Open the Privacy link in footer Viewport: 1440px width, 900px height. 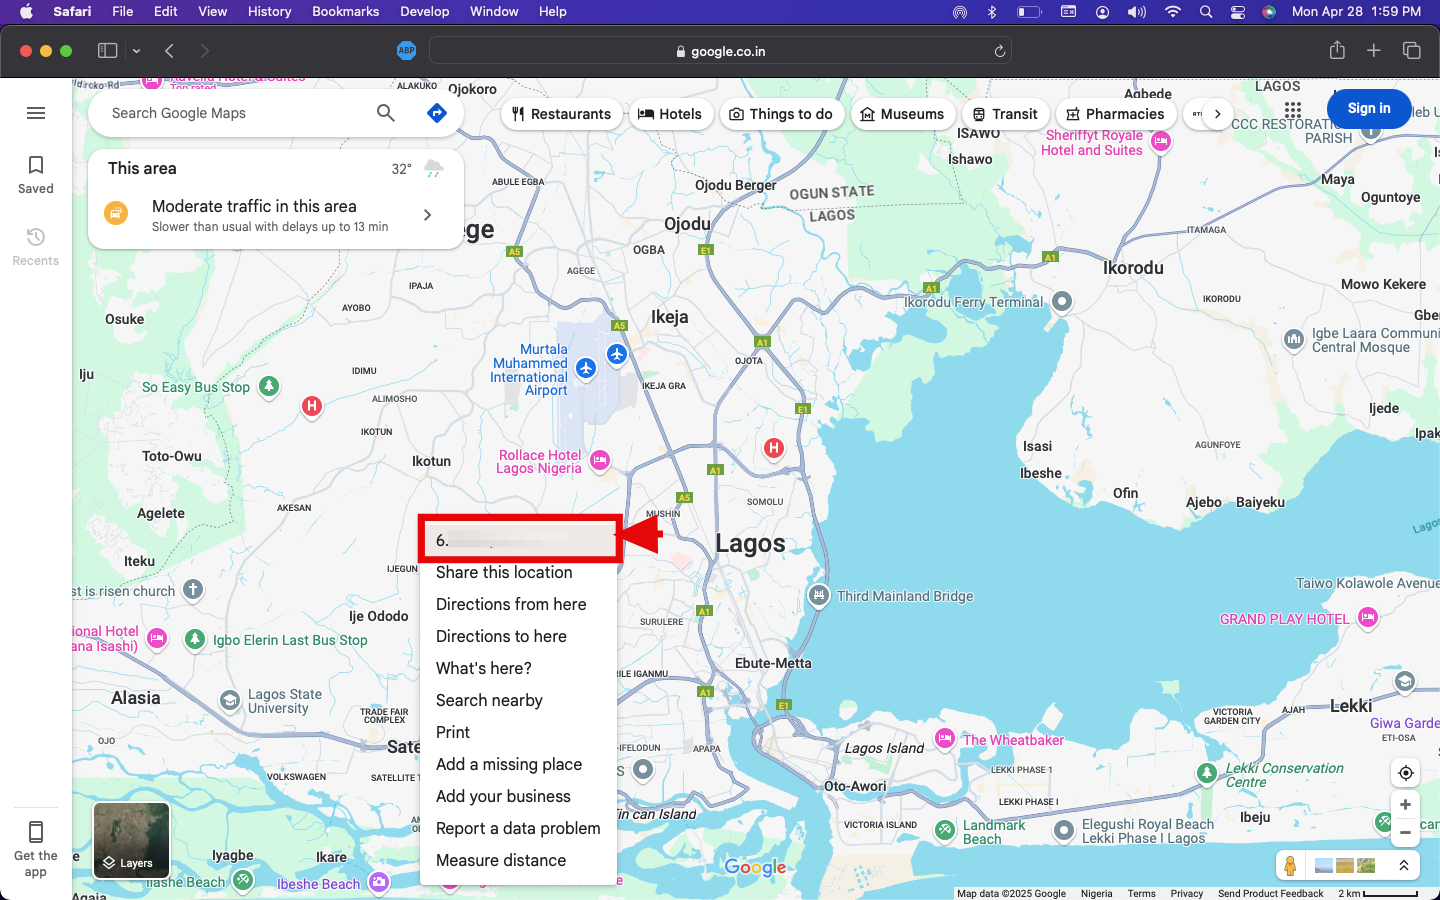tap(1186, 893)
